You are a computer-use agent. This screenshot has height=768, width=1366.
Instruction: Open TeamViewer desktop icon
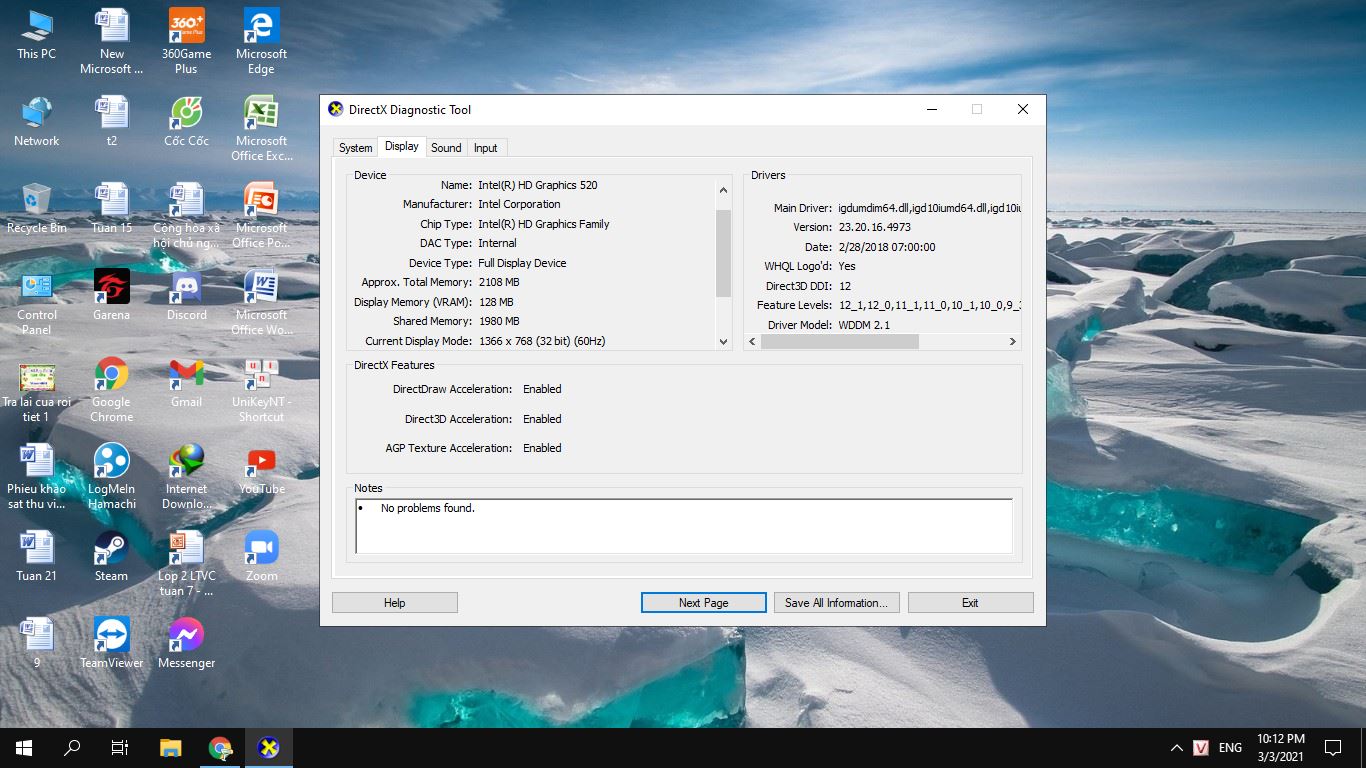point(111,637)
